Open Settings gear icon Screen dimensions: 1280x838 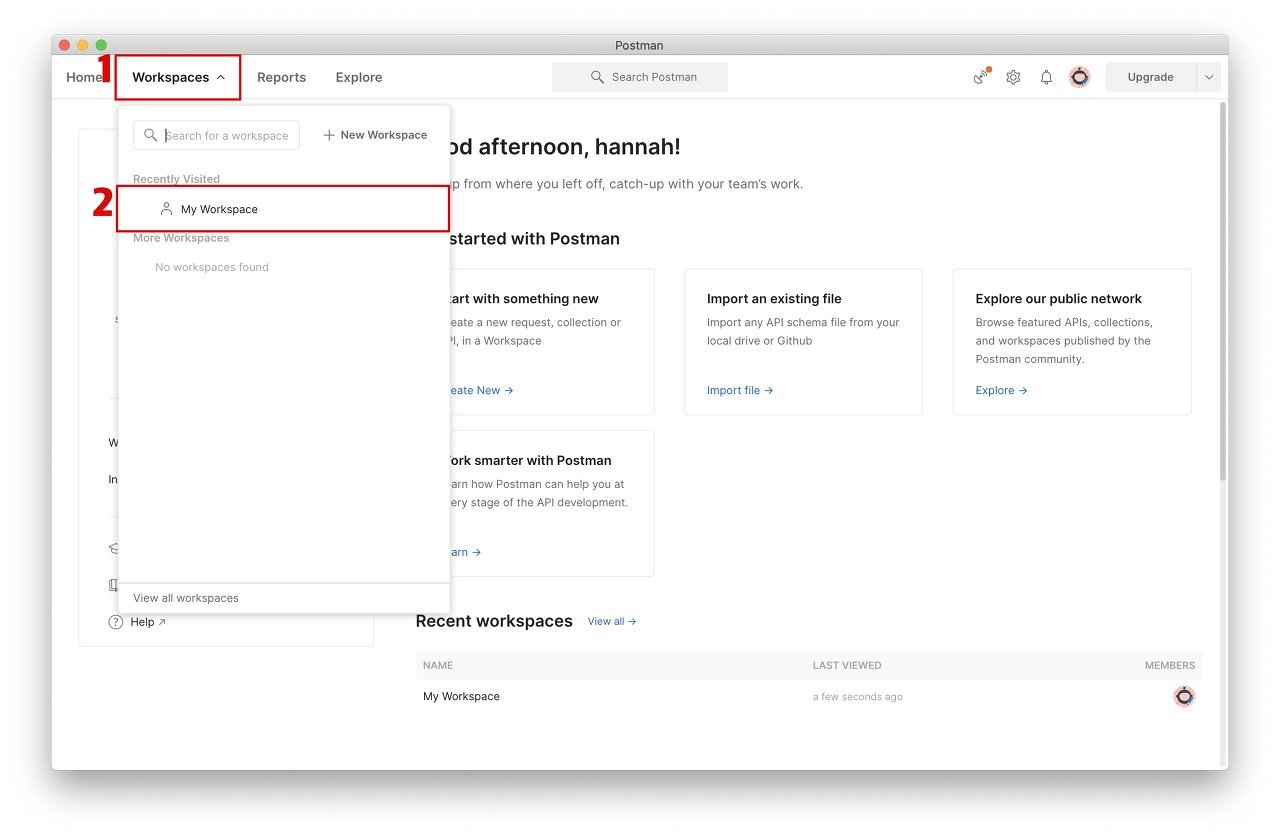[x=1013, y=77]
